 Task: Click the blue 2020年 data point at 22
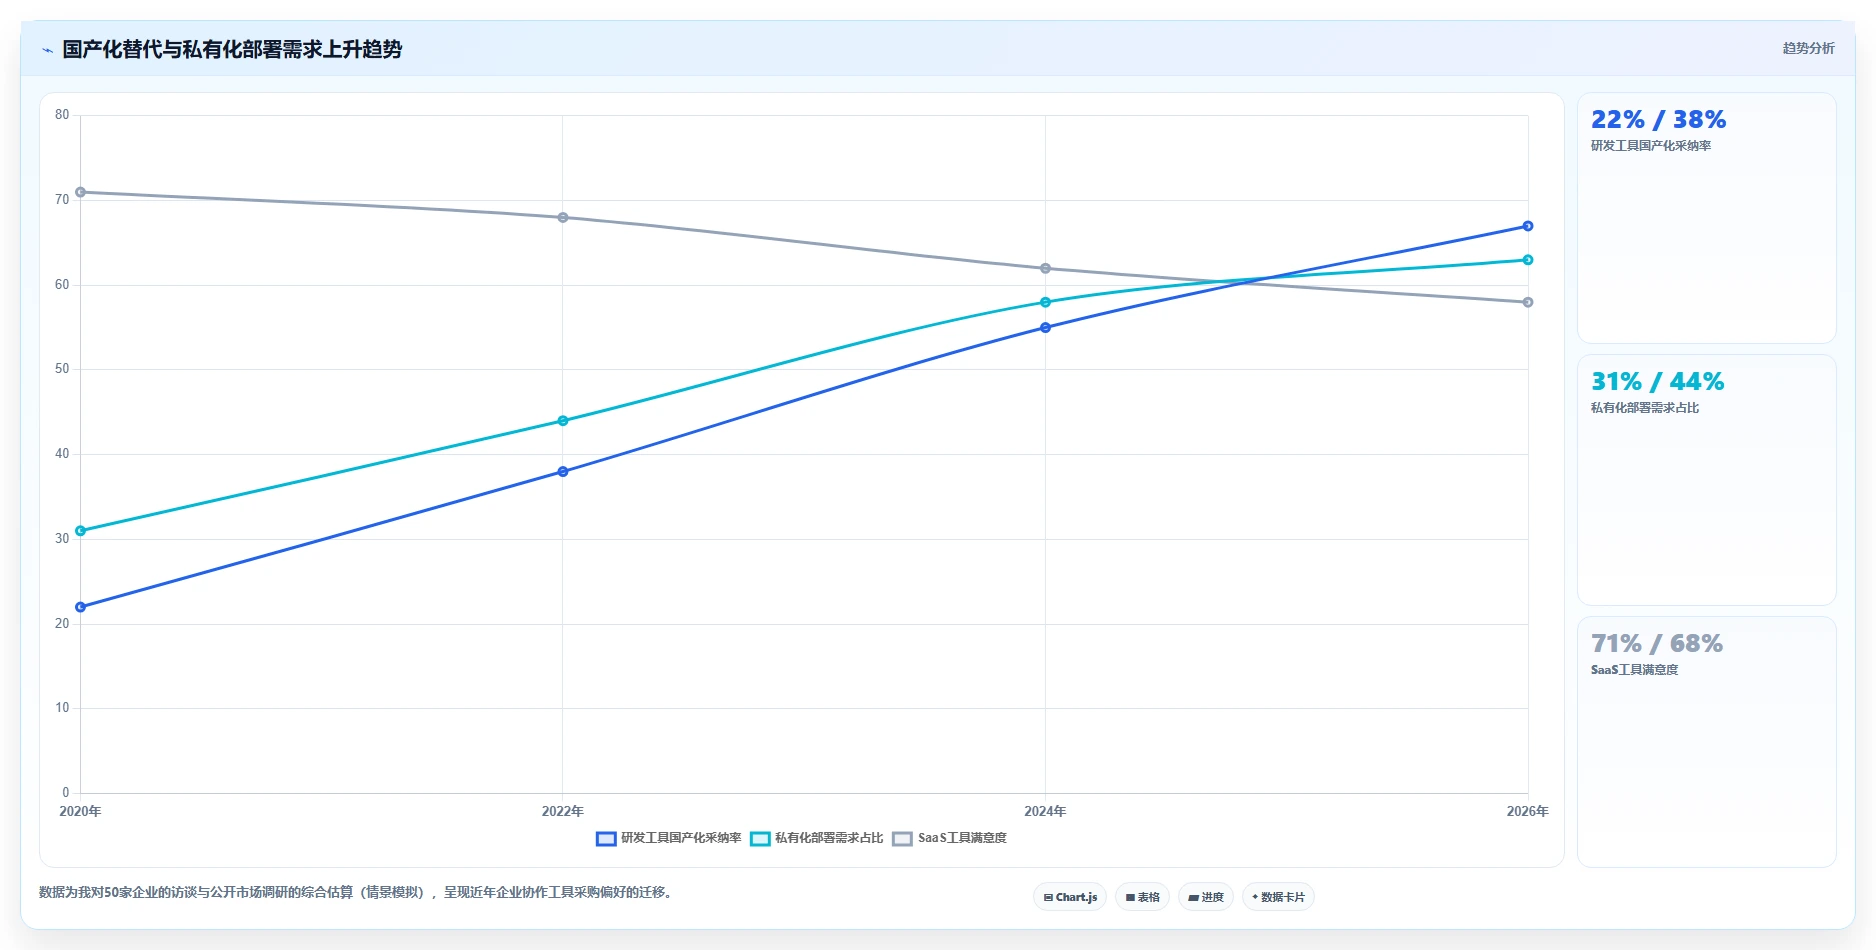81,607
